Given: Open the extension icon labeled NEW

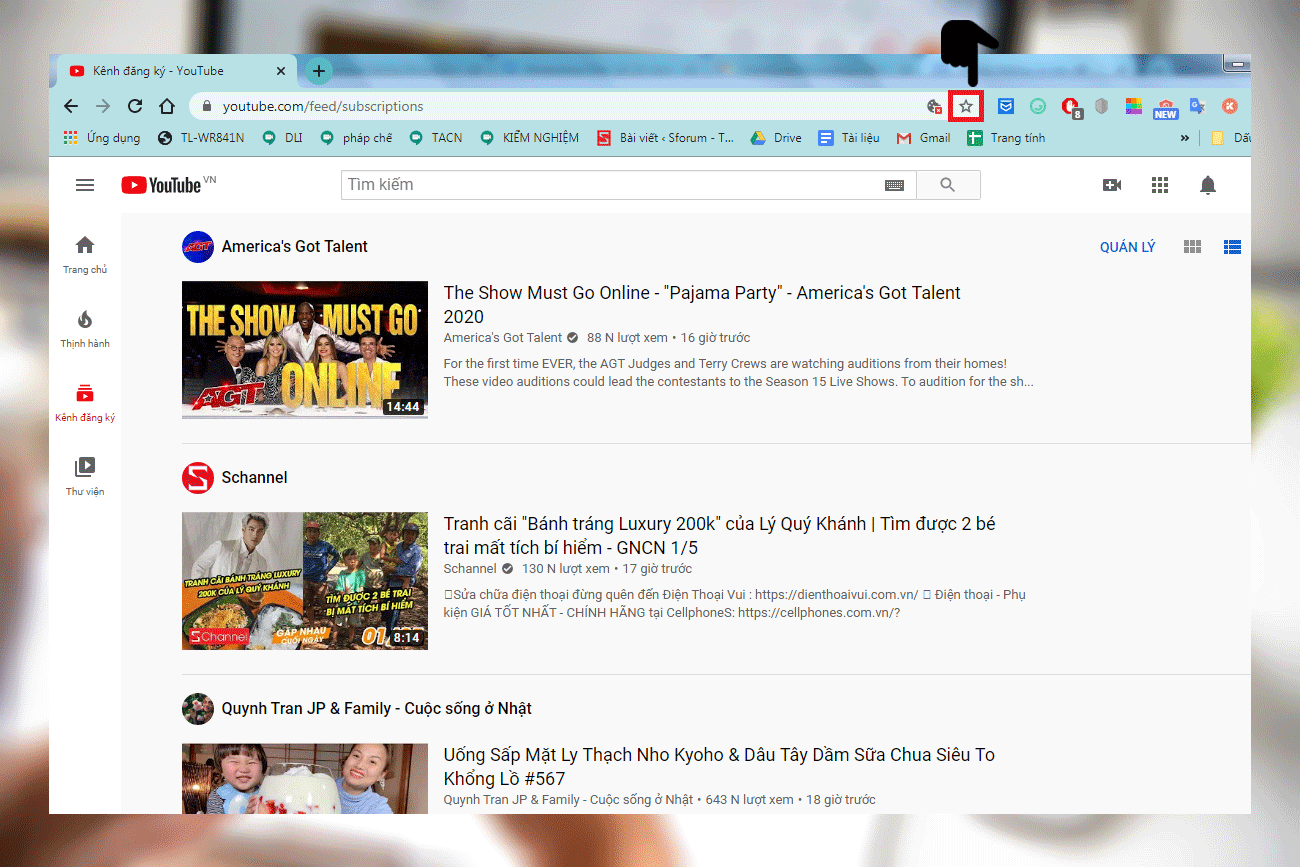Looking at the screenshot, I should 1166,108.
